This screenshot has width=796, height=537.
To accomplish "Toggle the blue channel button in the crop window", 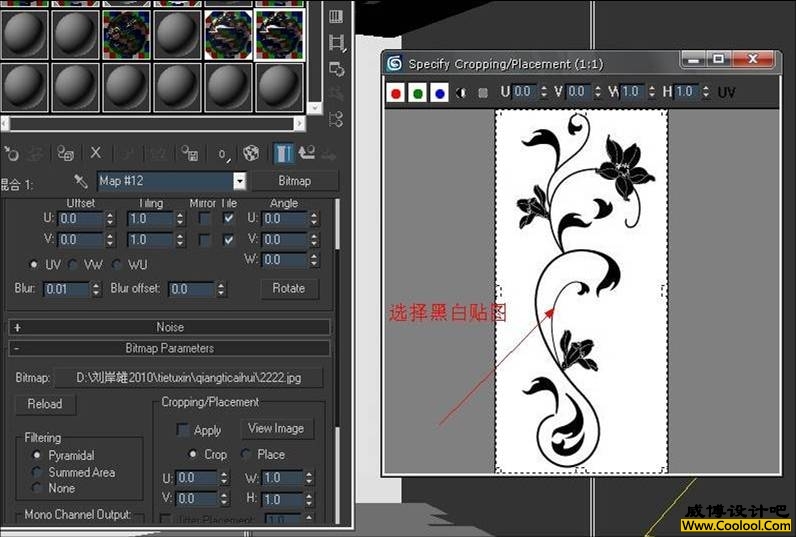I will click(x=439, y=93).
